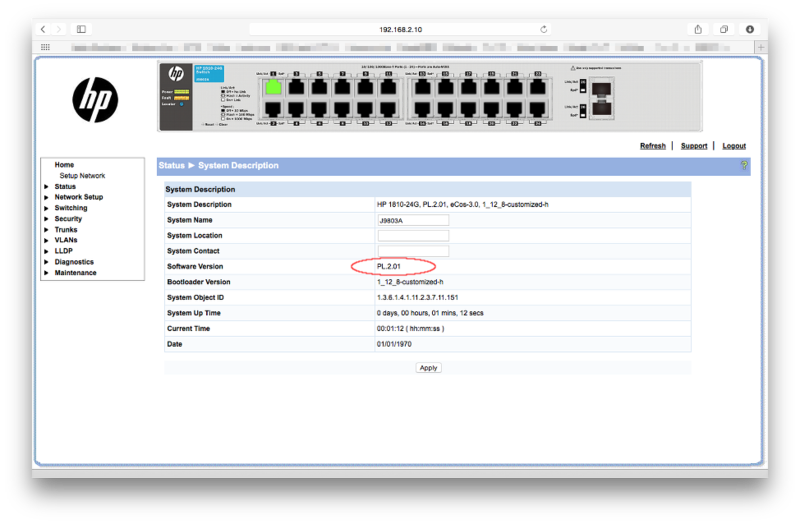The width and height of the screenshot is (800, 524).
Task: Click the HP badge on switch image
Action: (176, 73)
